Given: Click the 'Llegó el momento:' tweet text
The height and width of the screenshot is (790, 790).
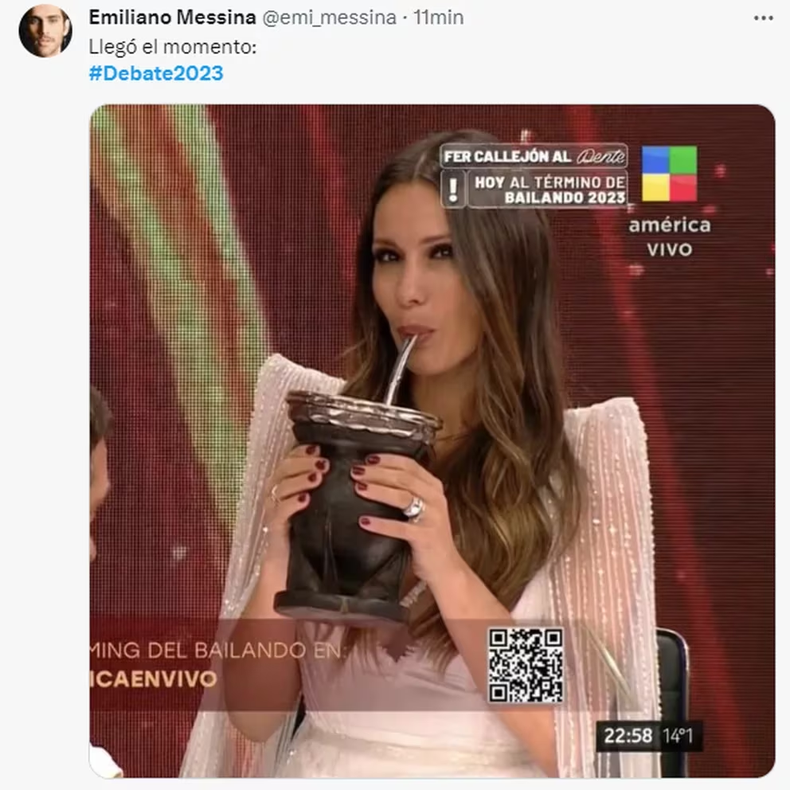Looking at the screenshot, I should [x=173, y=47].
